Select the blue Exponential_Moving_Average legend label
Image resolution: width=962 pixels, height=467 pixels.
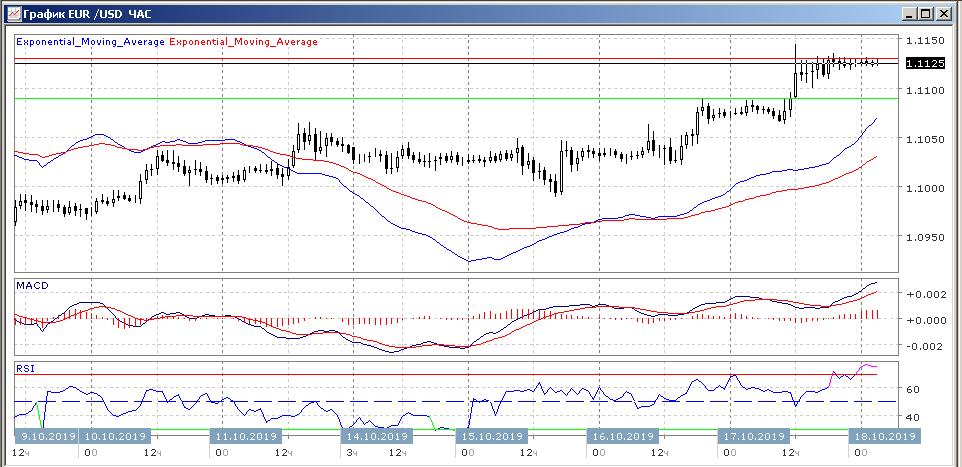point(91,42)
